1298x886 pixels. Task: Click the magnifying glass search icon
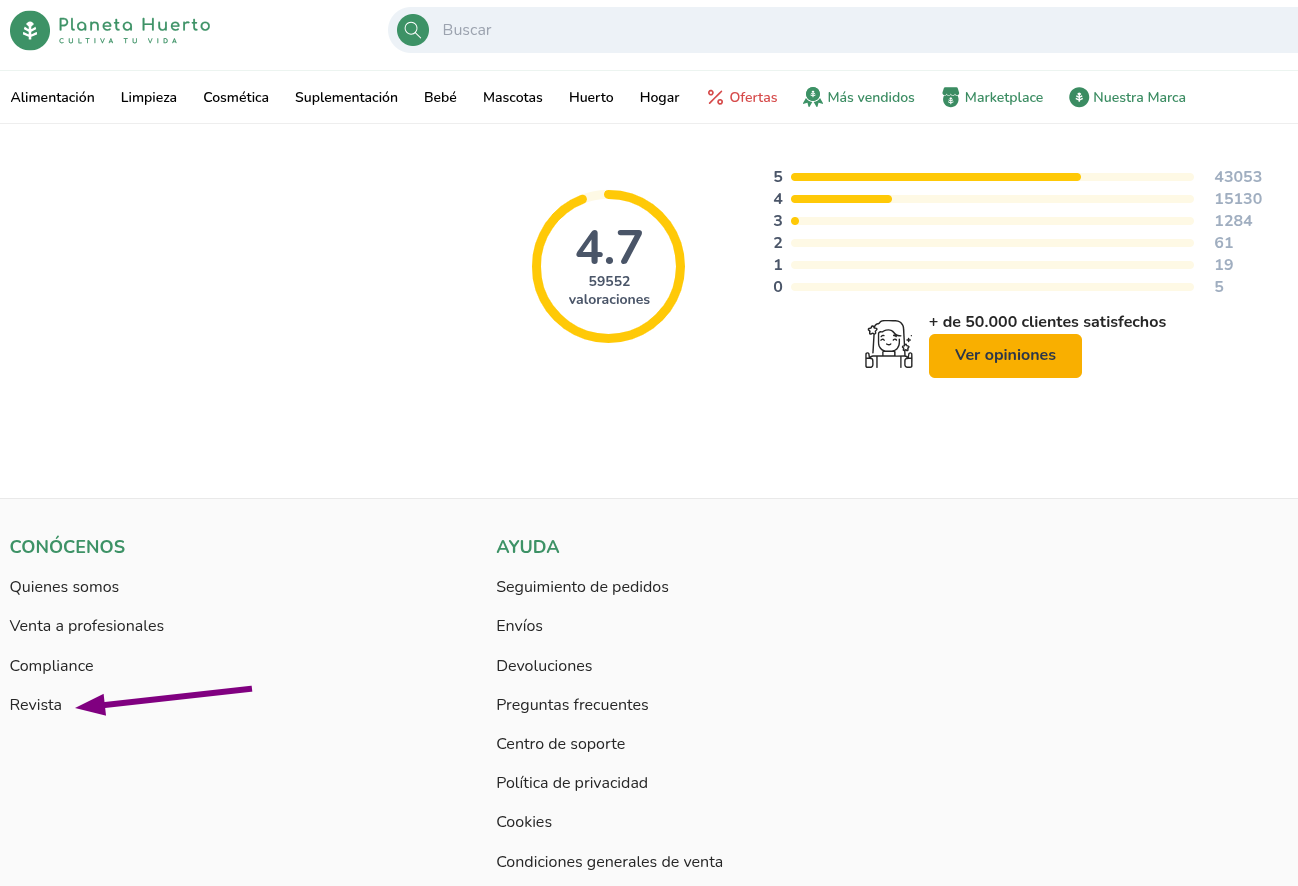413,30
